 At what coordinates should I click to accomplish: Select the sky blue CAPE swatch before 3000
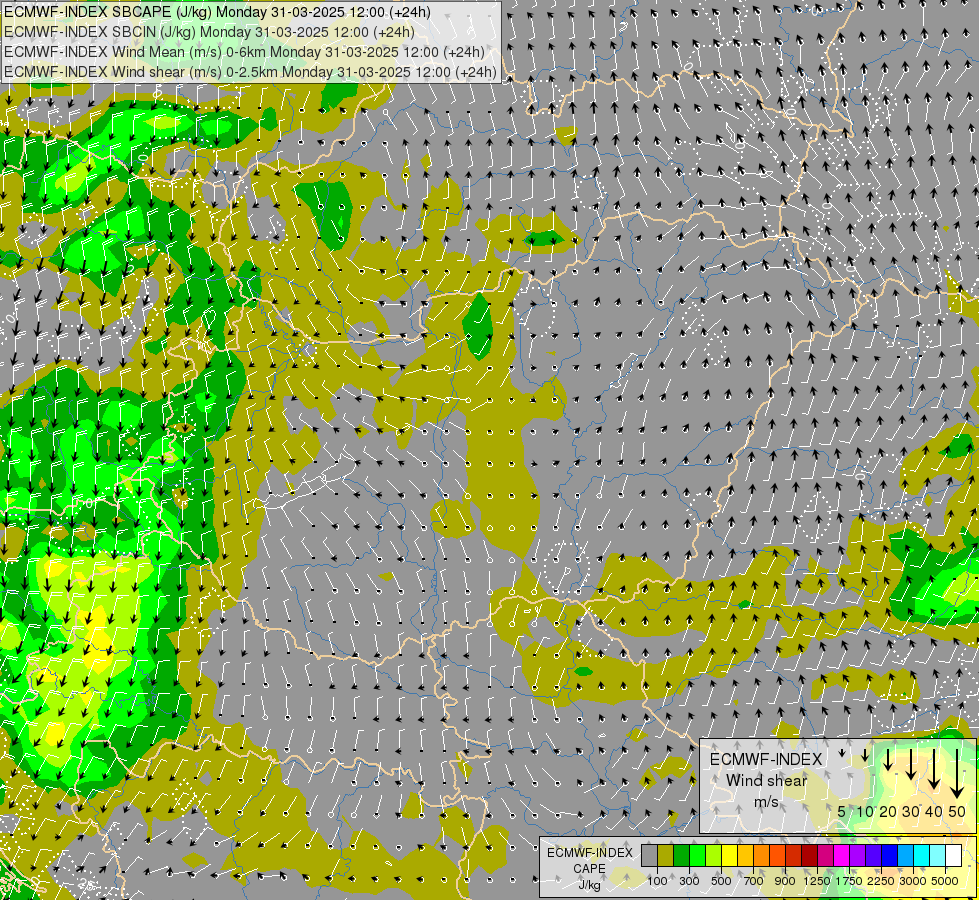(907, 855)
